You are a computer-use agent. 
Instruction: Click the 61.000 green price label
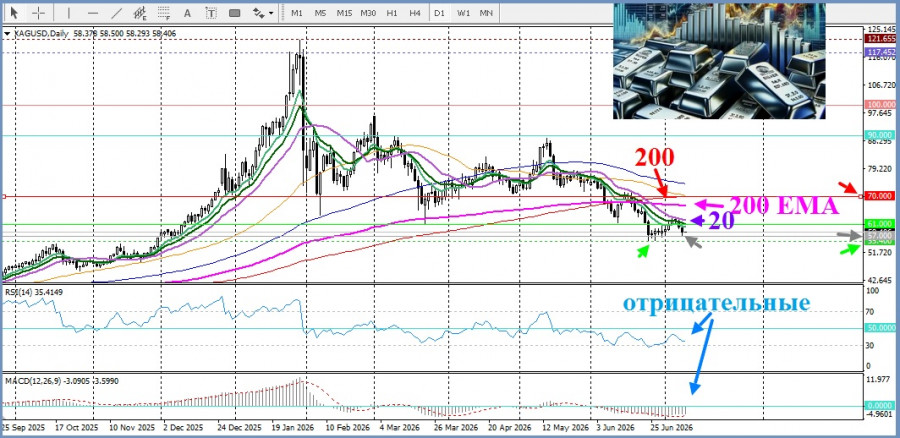point(880,224)
